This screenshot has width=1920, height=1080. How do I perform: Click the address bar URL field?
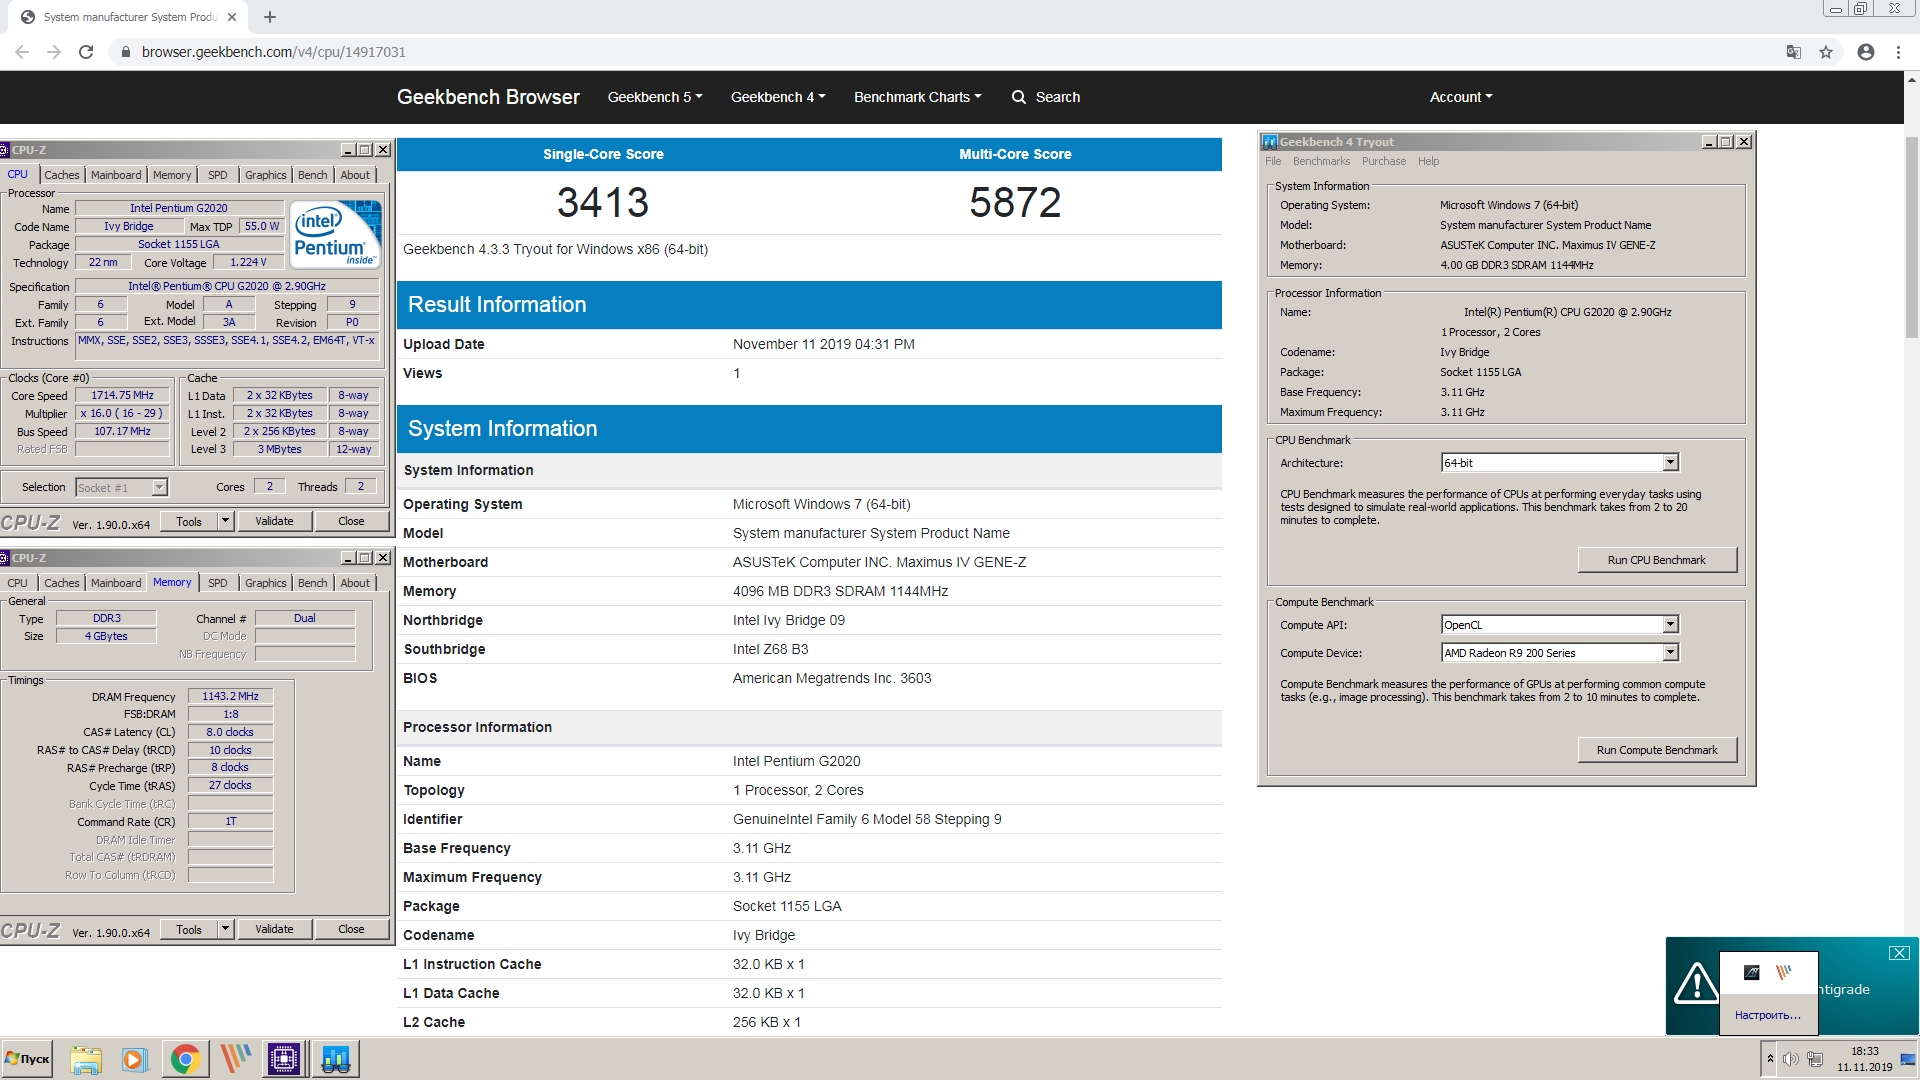click(940, 52)
